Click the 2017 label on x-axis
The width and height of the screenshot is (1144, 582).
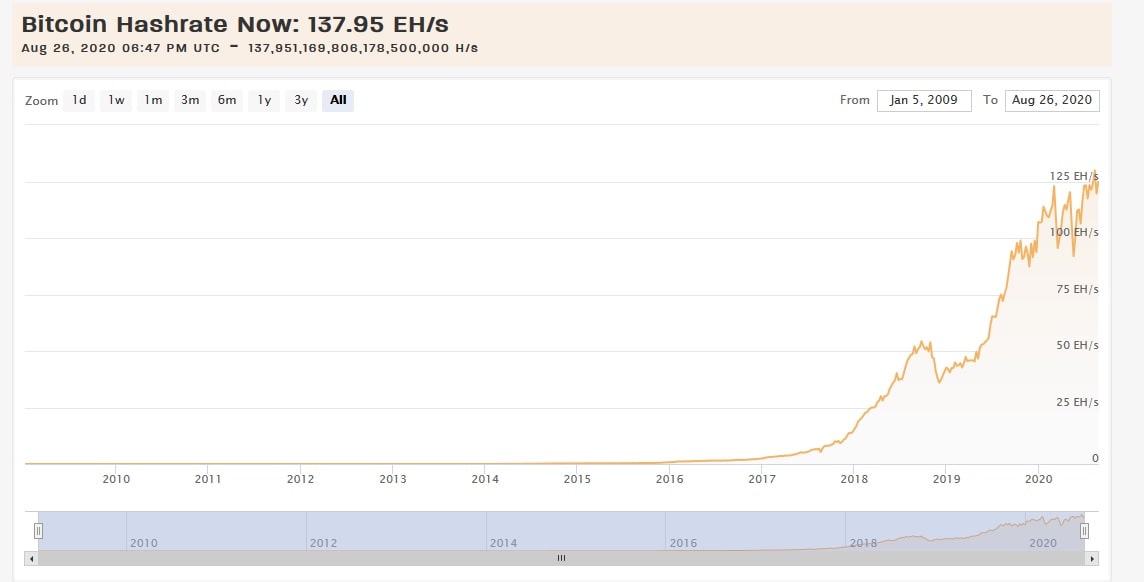(x=762, y=479)
